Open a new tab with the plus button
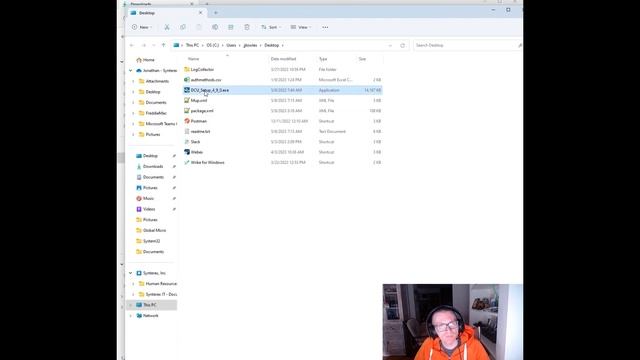 (216, 13)
